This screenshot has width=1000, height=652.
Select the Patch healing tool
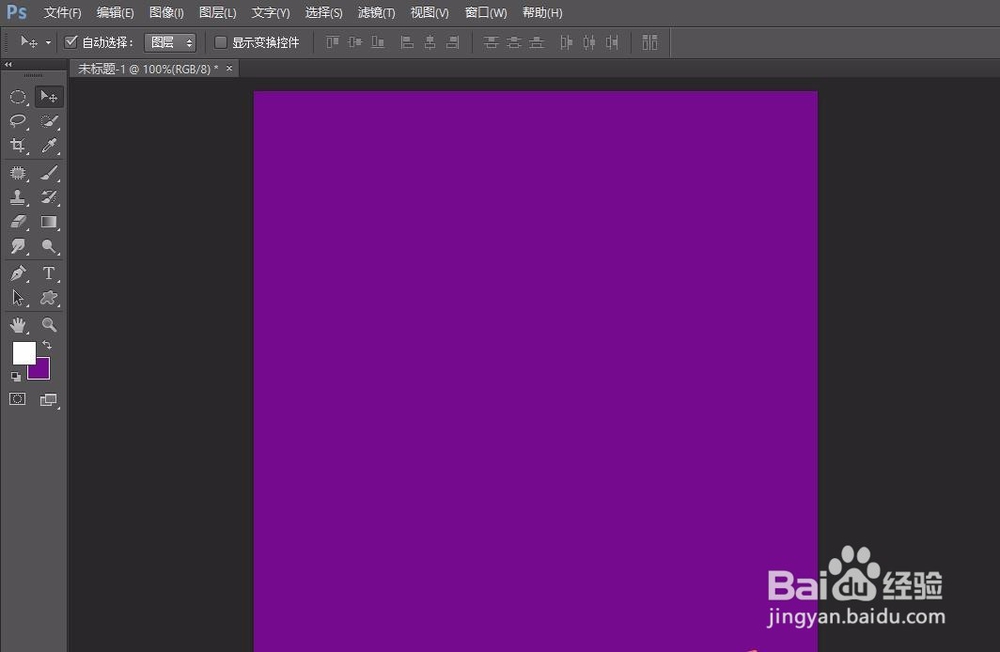pyautogui.click(x=18, y=173)
